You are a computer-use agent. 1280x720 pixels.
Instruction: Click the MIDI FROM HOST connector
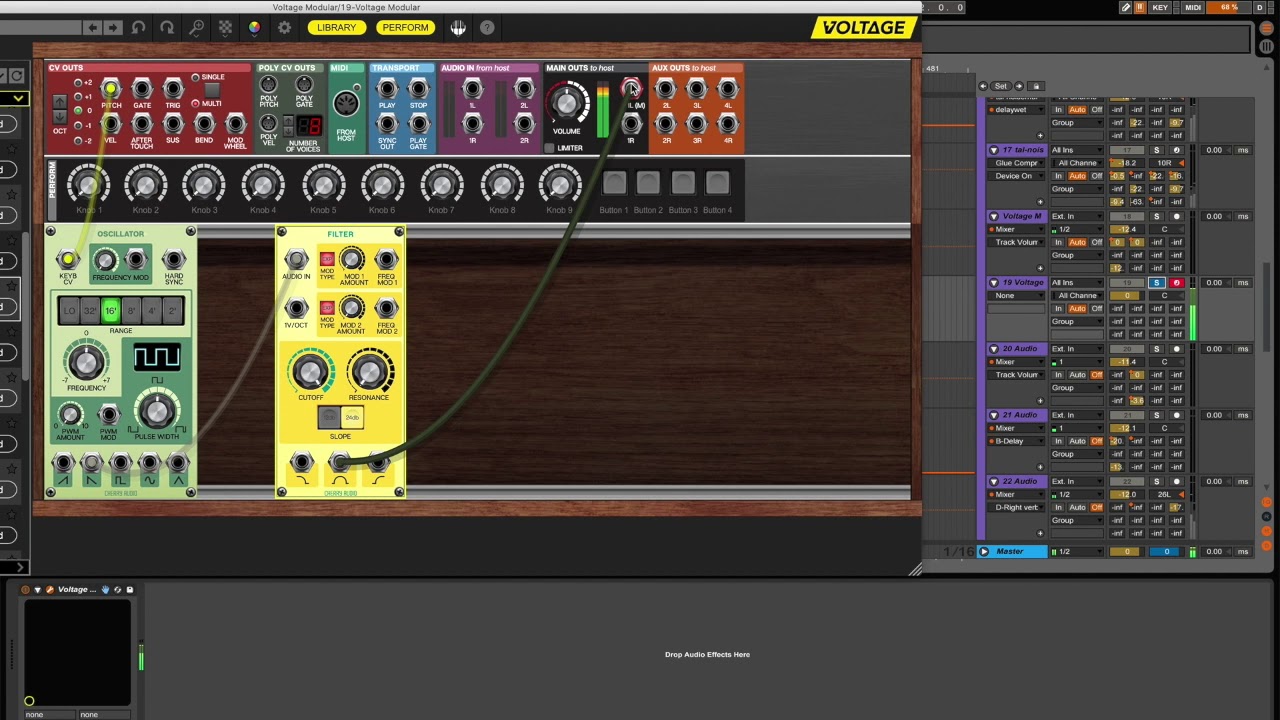(345, 105)
